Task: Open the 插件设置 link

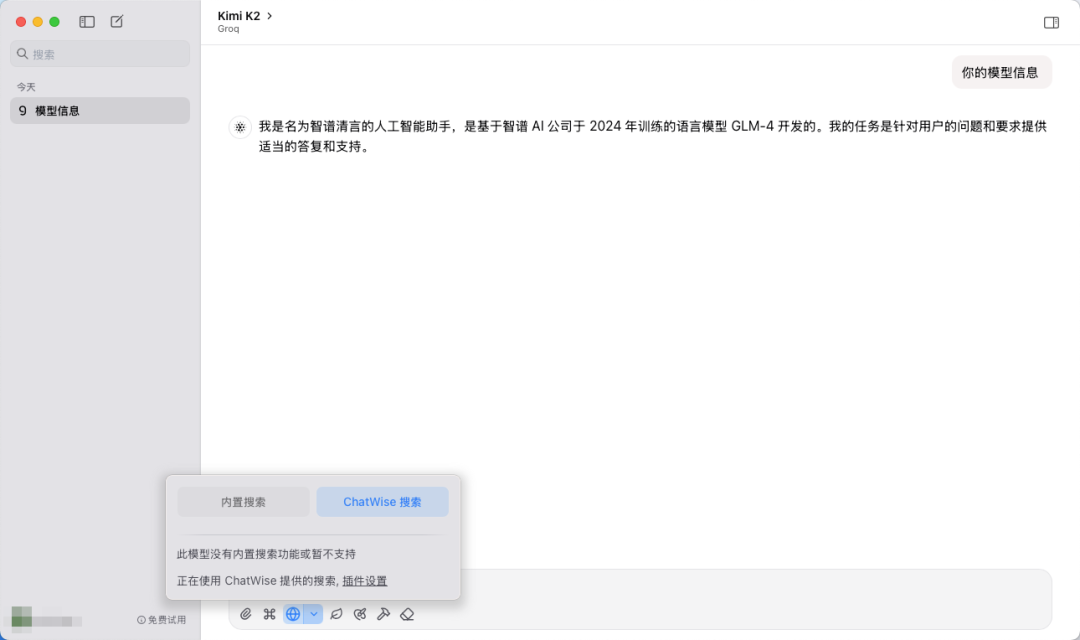Action: pos(364,581)
